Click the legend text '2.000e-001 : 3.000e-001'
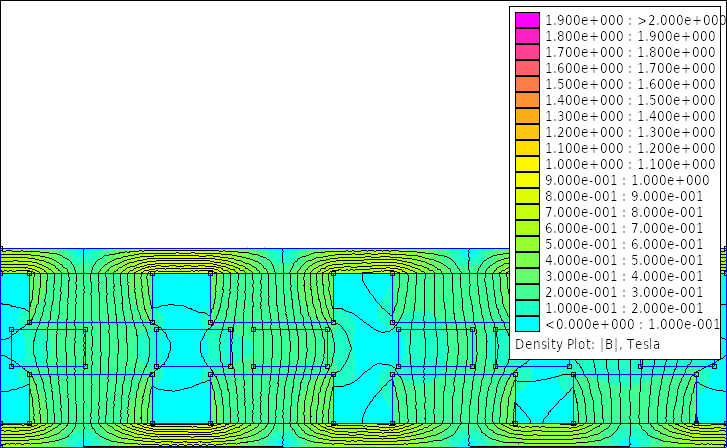The width and height of the screenshot is (727, 448). [x=624, y=292]
